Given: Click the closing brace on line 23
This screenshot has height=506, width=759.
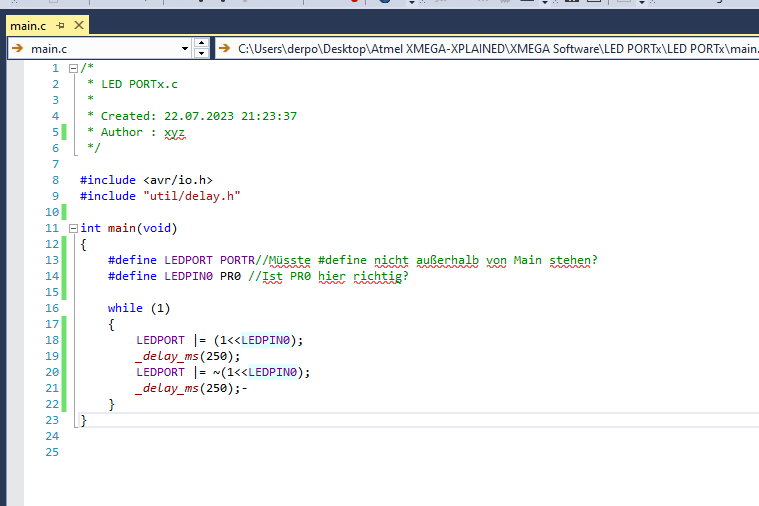Looking at the screenshot, I should [x=83, y=420].
